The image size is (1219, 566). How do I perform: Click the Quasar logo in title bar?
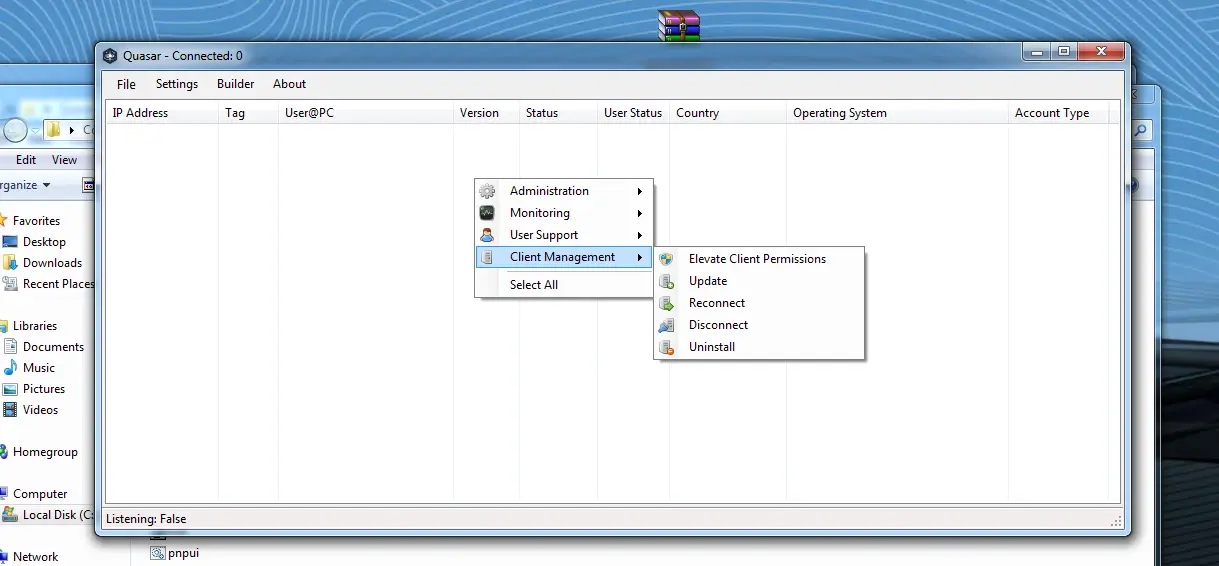tap(110, 56)
